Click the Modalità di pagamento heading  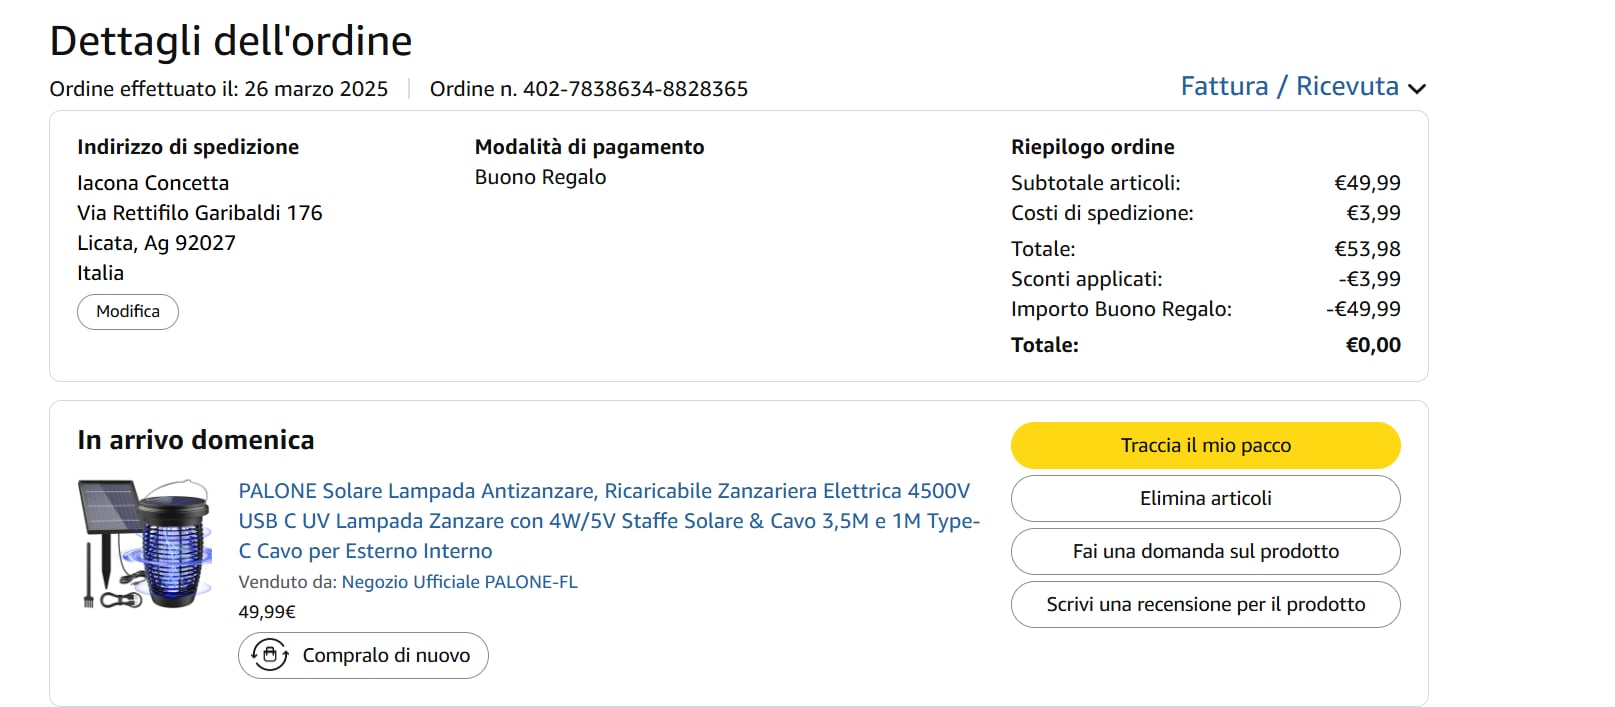click(589, 147)
